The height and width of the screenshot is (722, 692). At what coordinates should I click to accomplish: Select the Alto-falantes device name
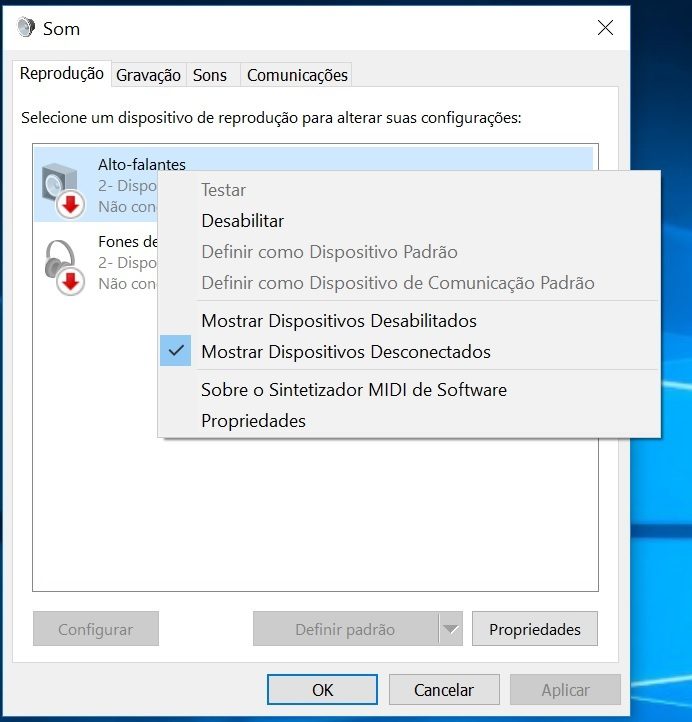coord(142,164)
